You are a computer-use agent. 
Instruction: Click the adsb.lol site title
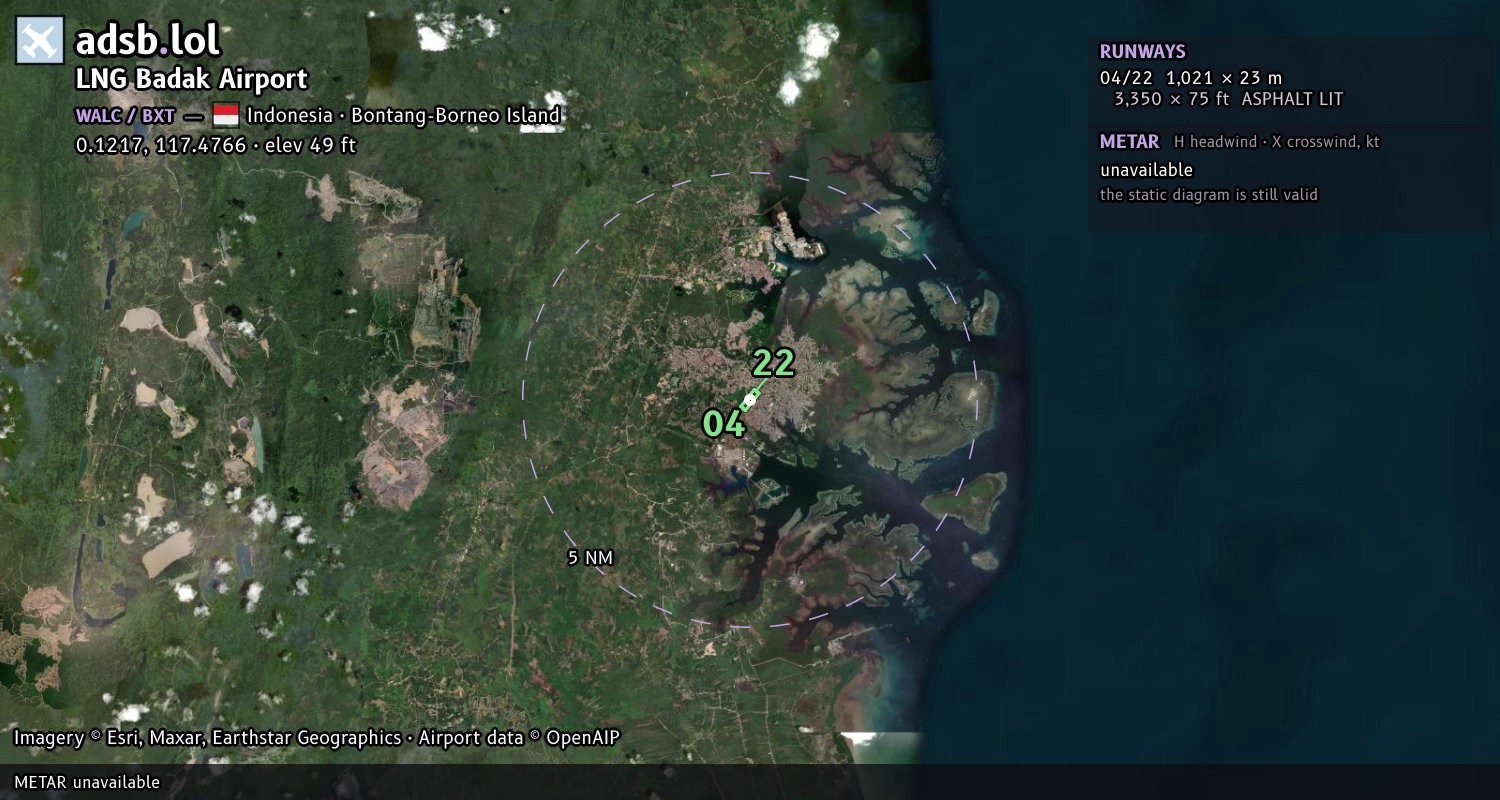point(148,40)
